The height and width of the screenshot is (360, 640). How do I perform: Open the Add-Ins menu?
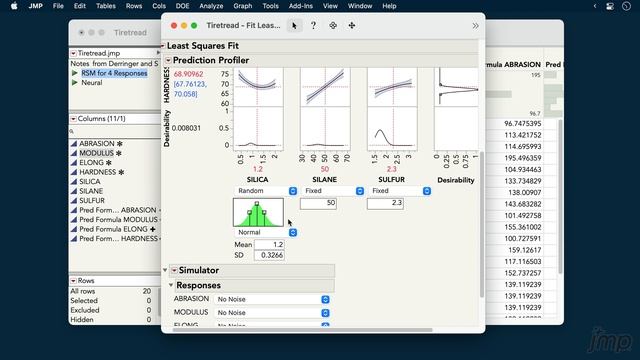300,6
